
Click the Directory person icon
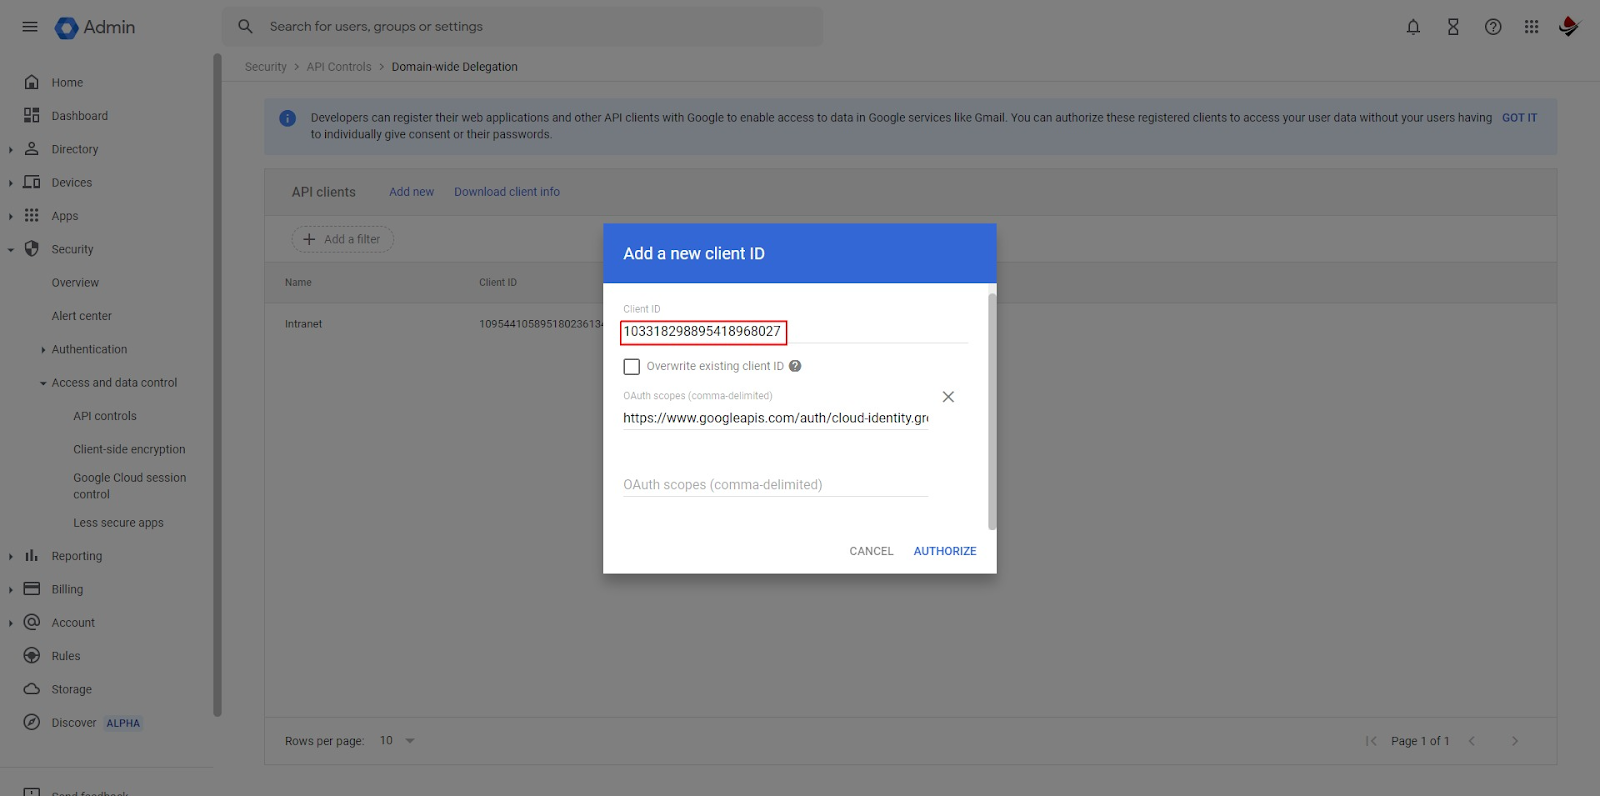pos(32,149)
